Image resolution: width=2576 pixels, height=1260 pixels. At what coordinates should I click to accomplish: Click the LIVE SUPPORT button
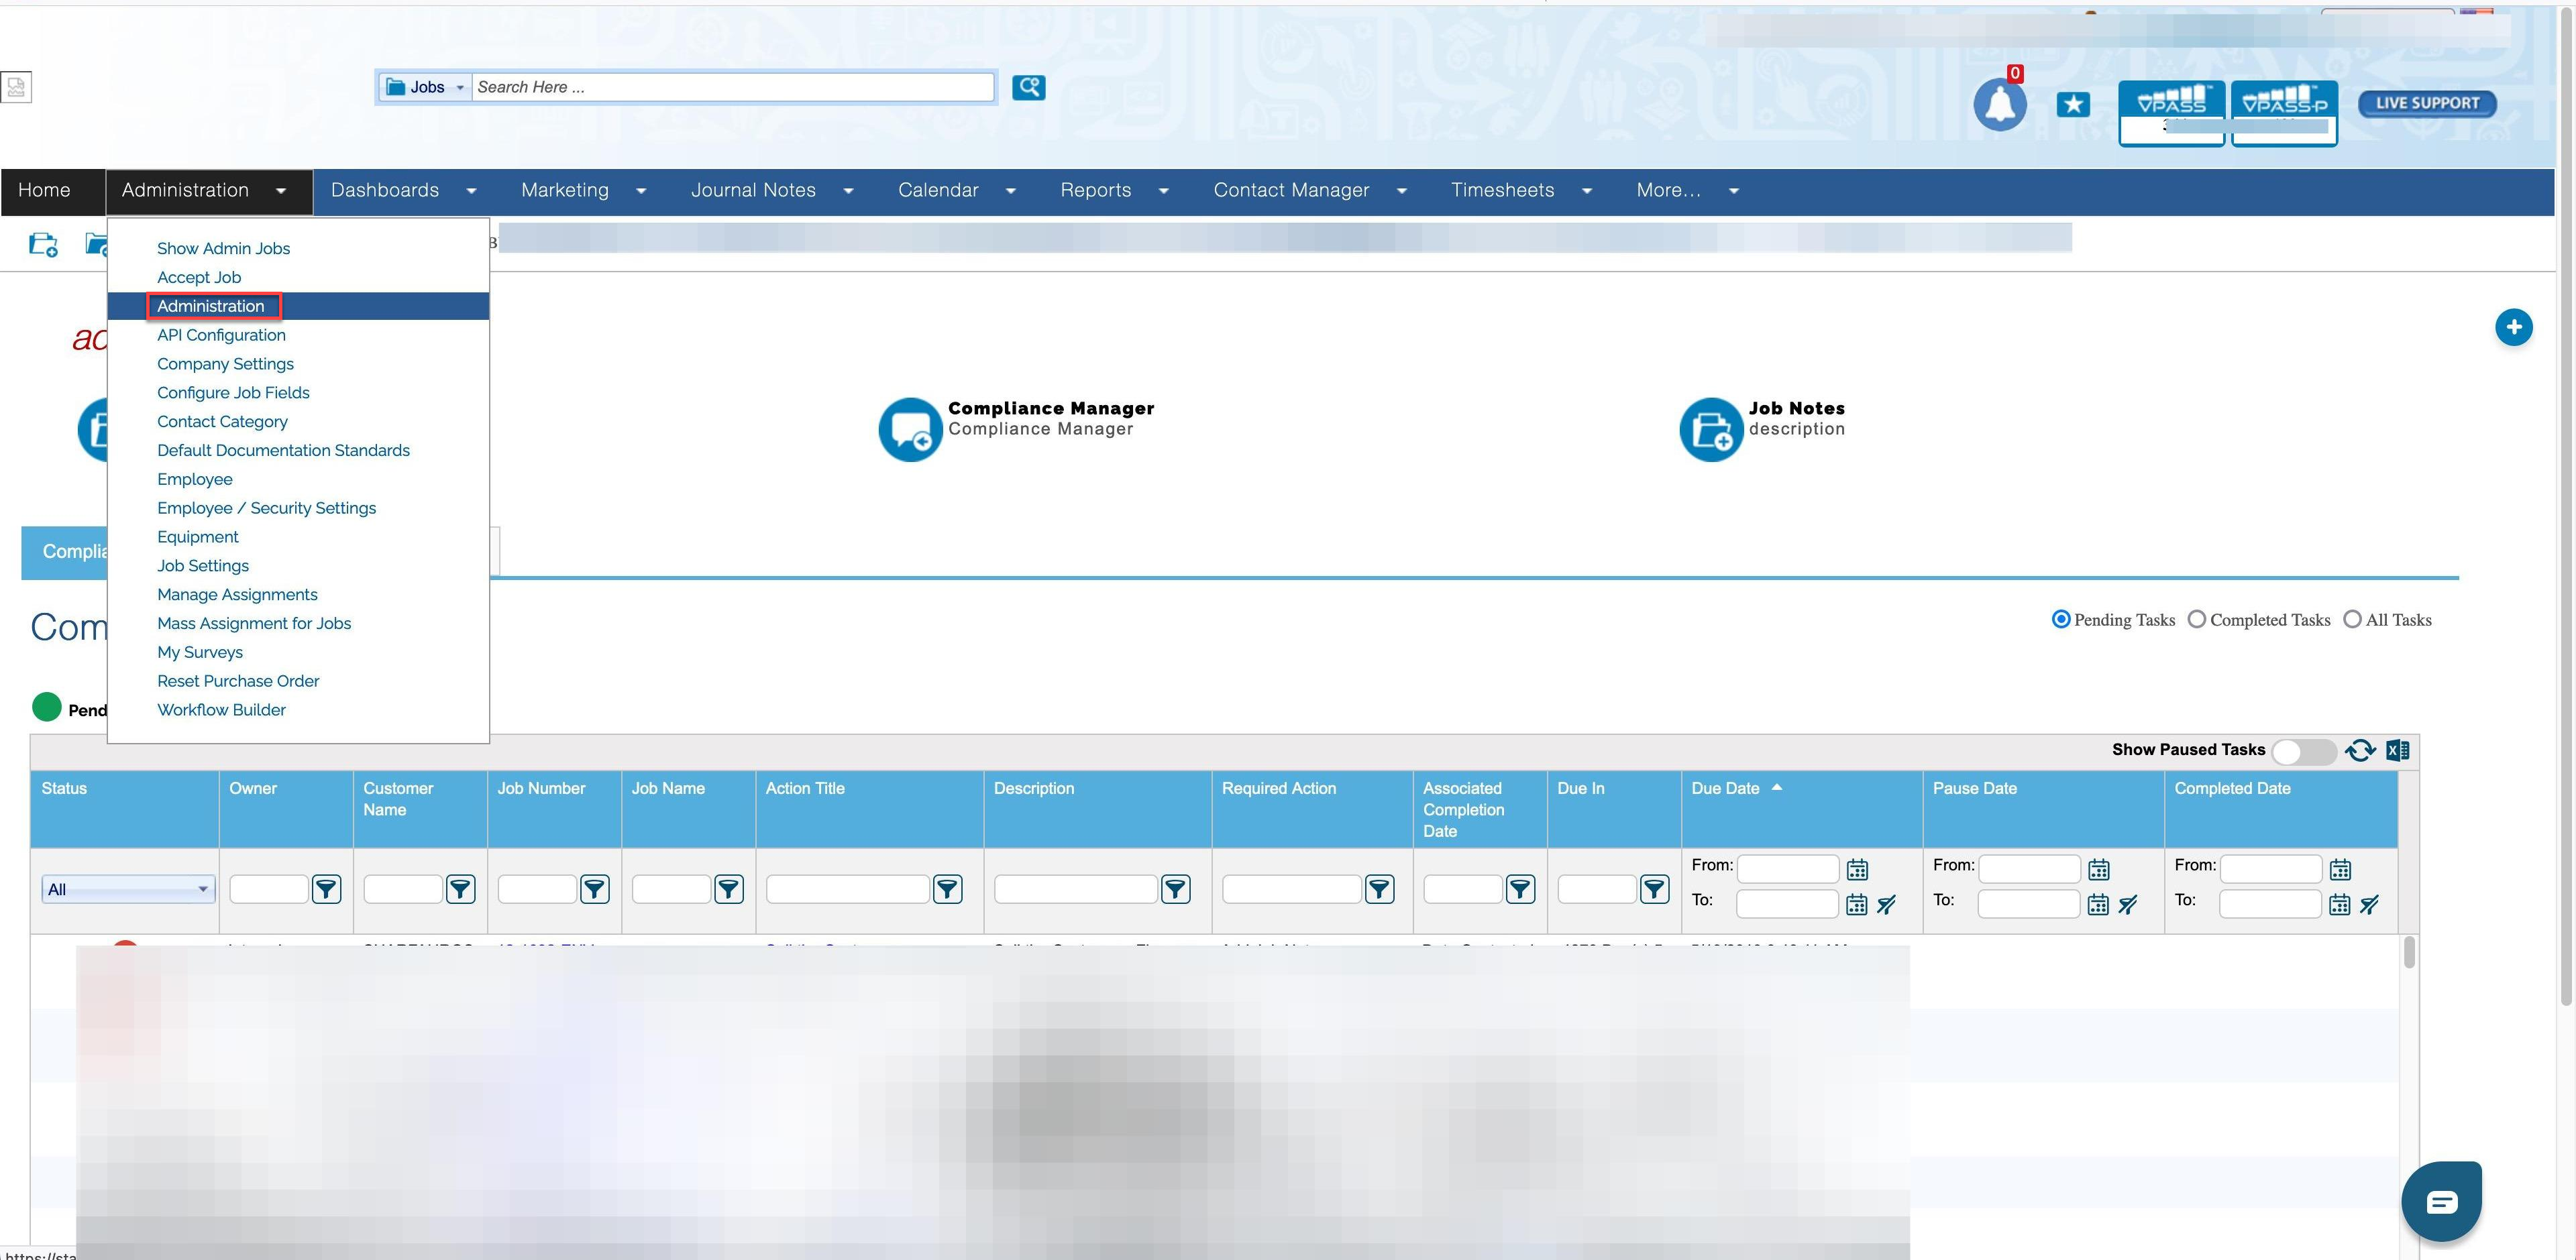pyautogui.click(x=2427, y=104)
